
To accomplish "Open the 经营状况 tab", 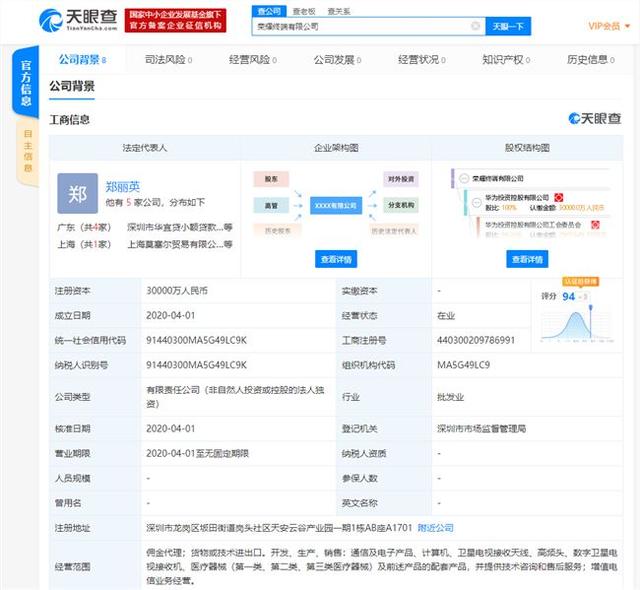I will pyautogui.click(x=422, y=60).
